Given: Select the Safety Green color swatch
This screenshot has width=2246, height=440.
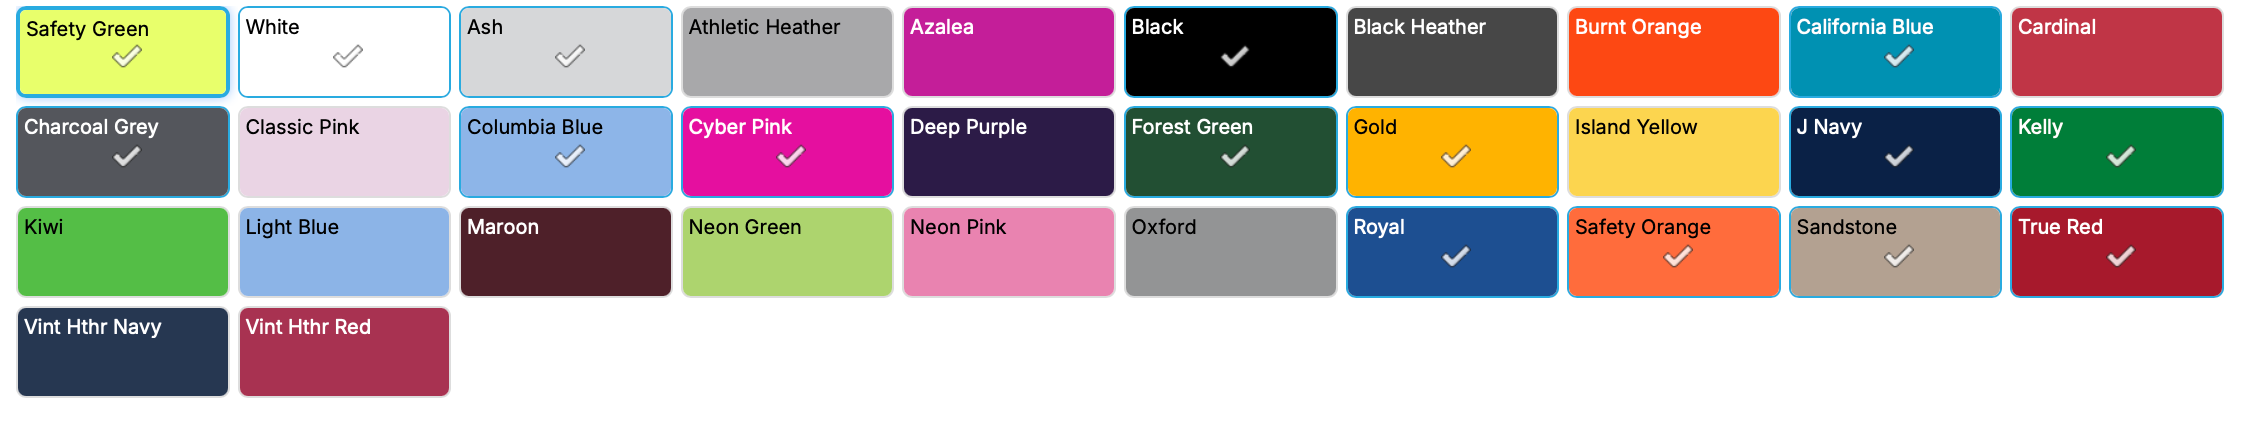Looking at the screenshot, I should click(x=123, y=52).
